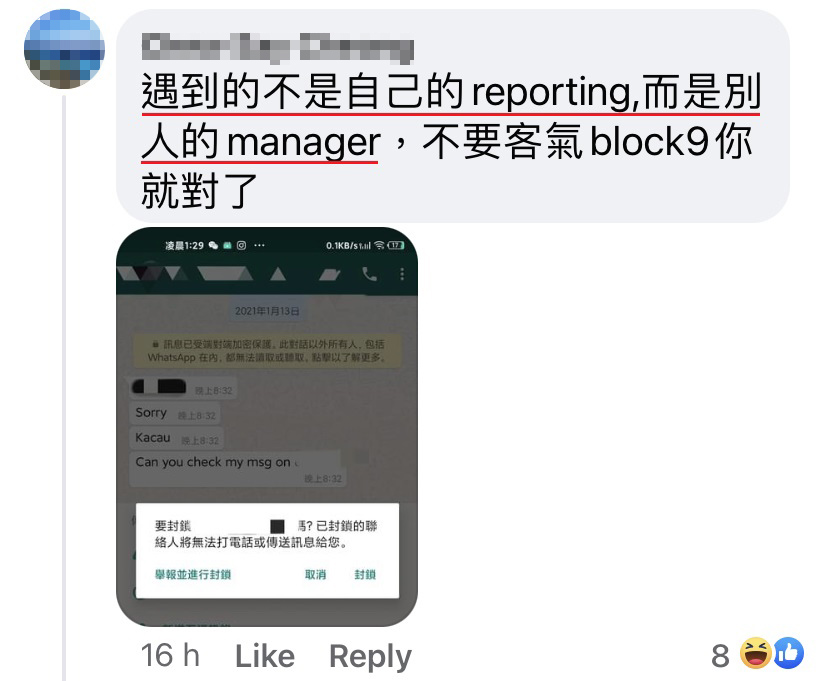
Task: Open the three-dot menu in chat header
Action: [402, 273]
